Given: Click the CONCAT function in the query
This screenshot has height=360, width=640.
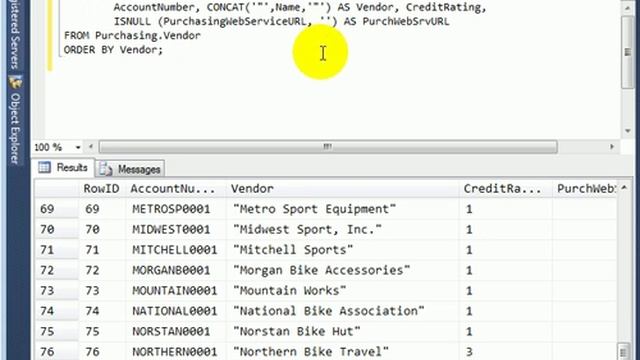Looking at the screenshot, I should tap(225, 7).
